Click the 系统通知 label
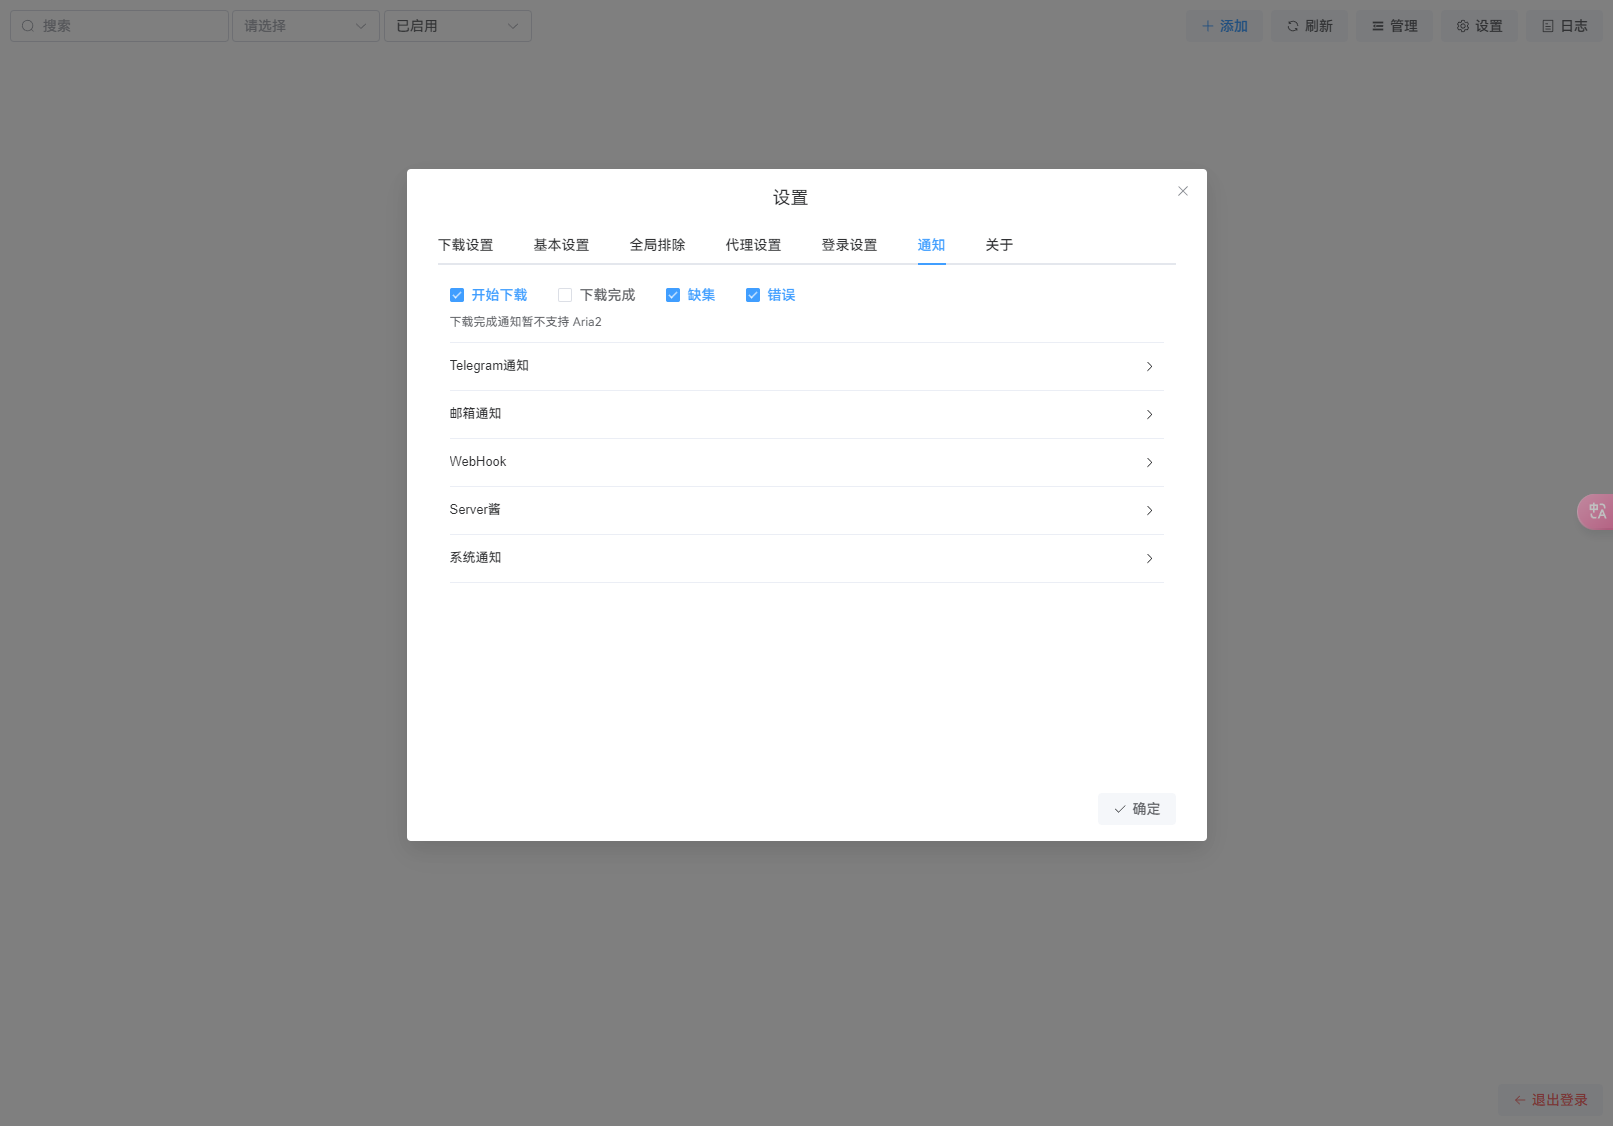Screen dimensions: 1613x1126 [476, 558]
